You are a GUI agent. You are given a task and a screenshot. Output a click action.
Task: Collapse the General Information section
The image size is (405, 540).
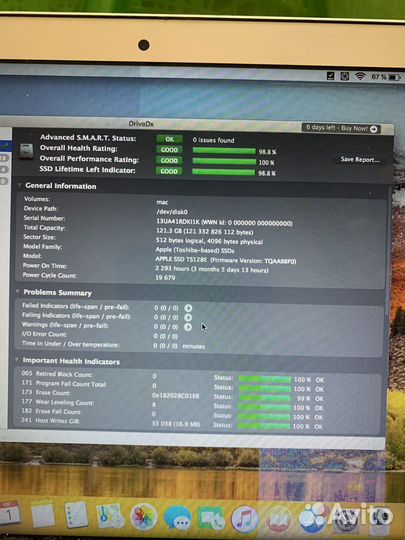pos(20,185)
